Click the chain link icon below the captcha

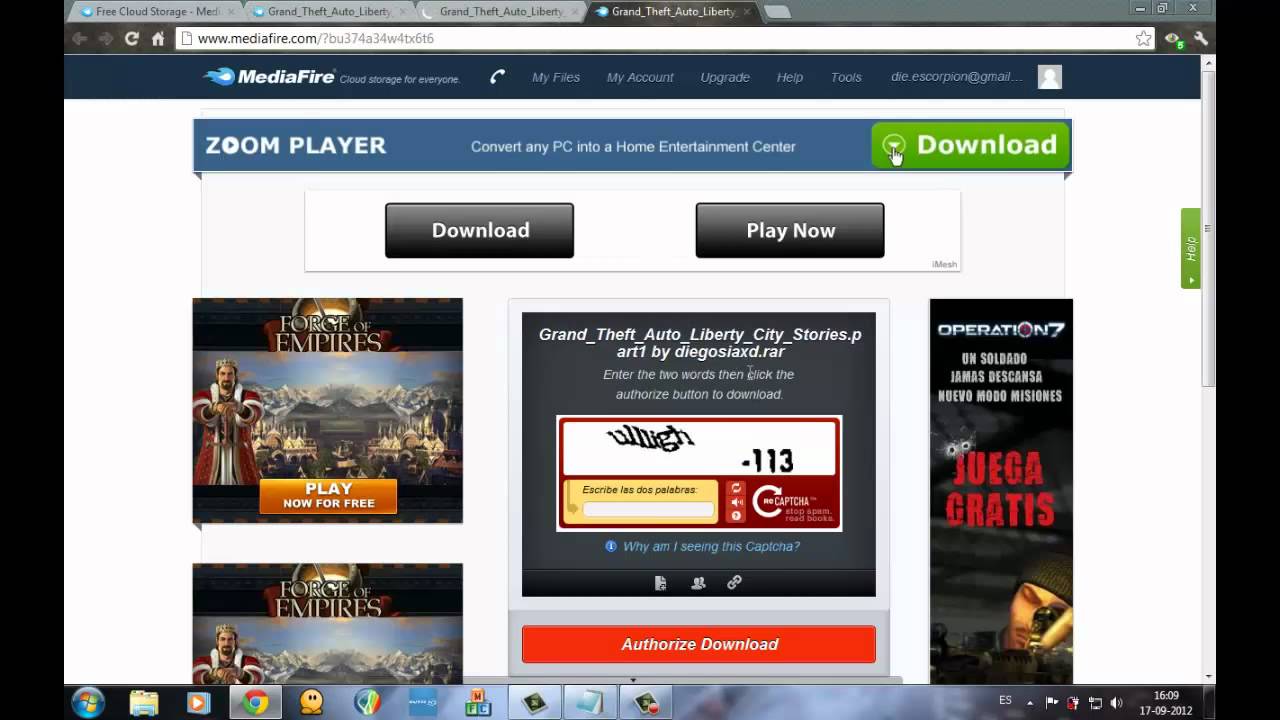[734, 583]
